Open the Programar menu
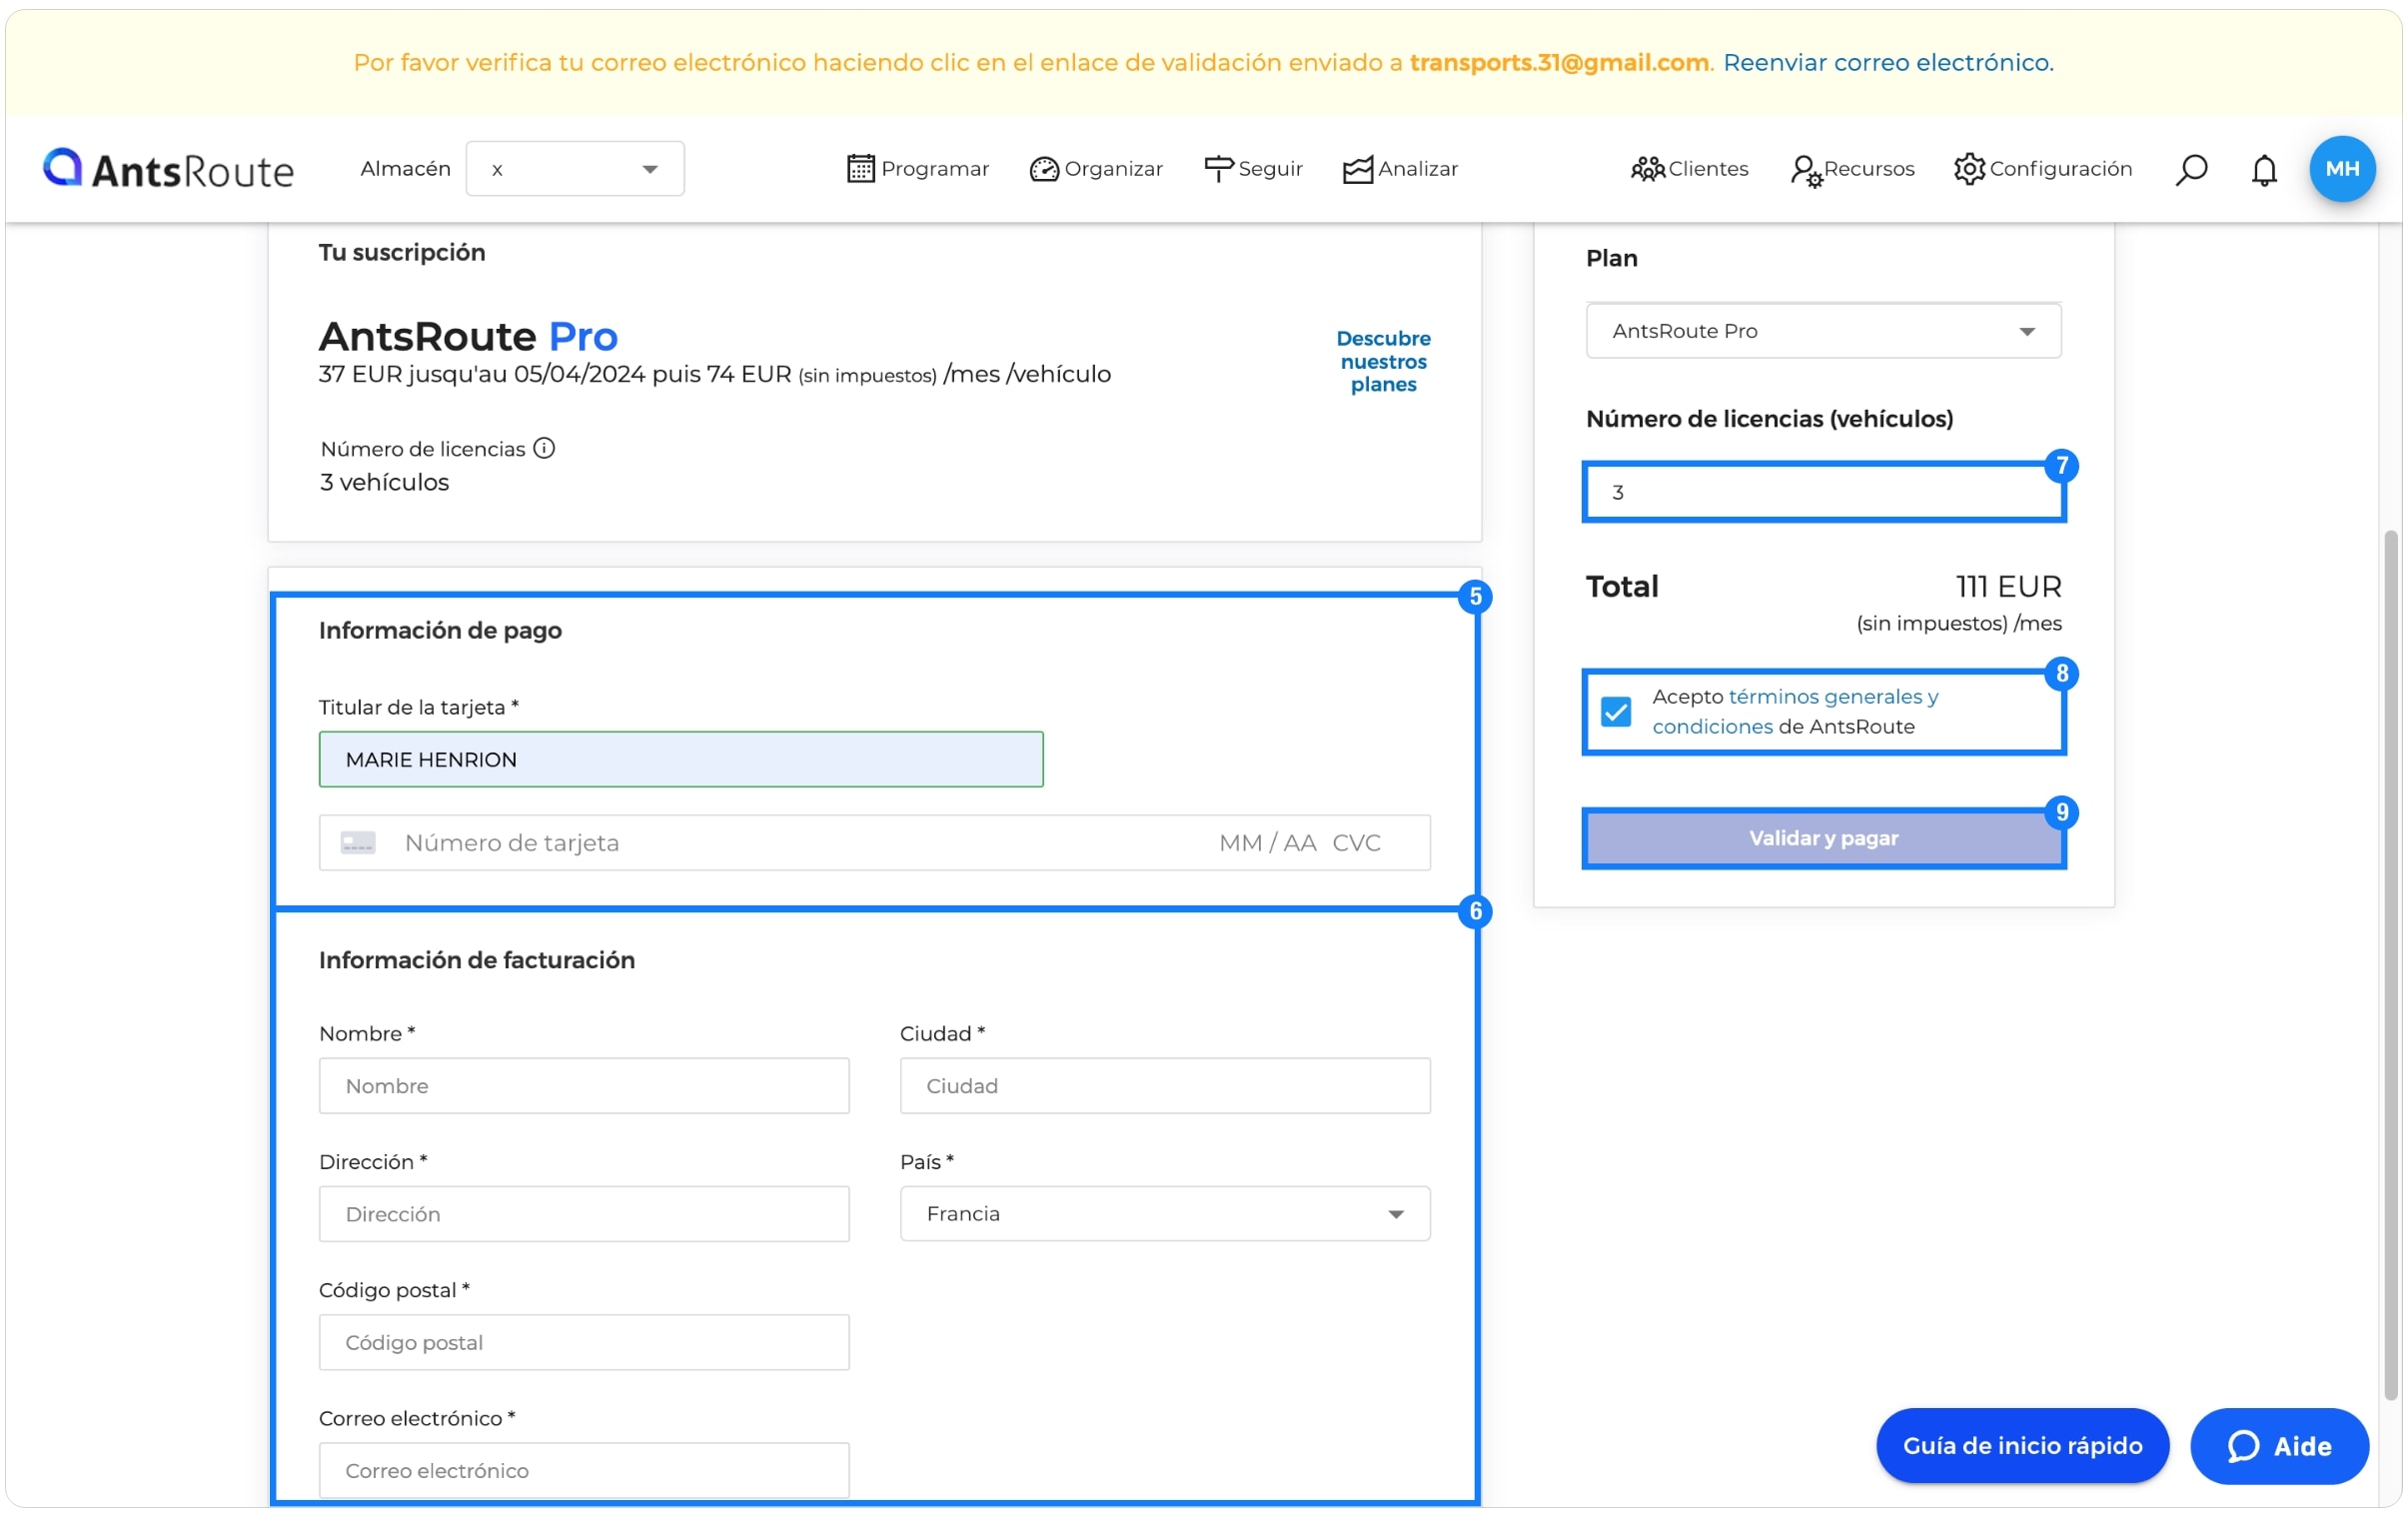Viewport: 2408px width, 1516px height. (x=918, y=169)
